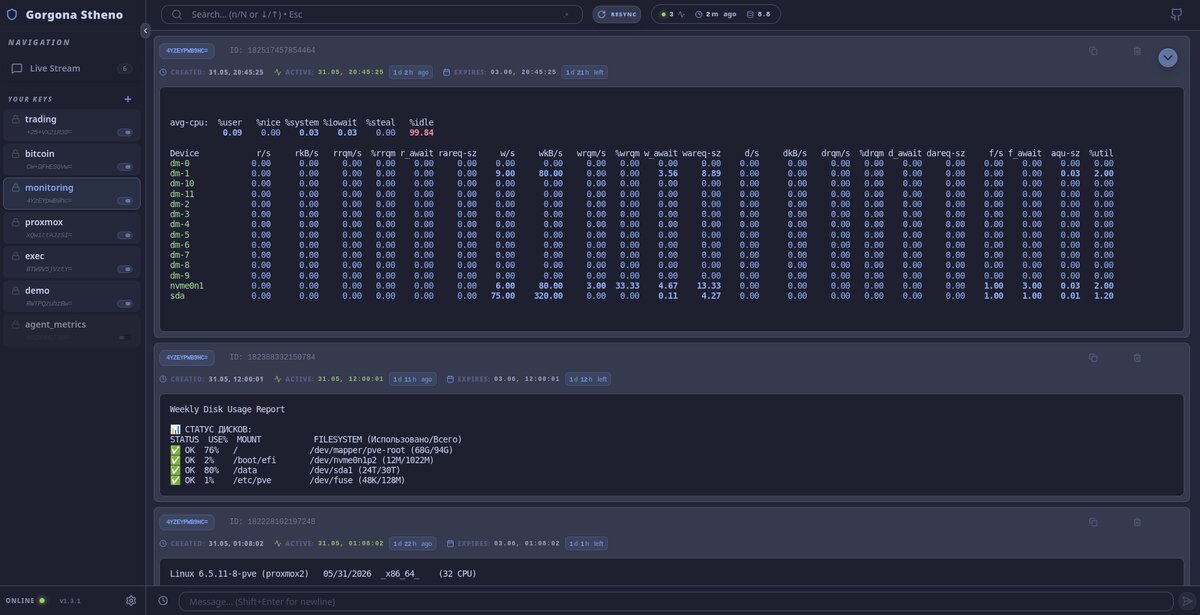Click the lock icon next to demo
1200x615 pixels.
[x=16, y=290]
